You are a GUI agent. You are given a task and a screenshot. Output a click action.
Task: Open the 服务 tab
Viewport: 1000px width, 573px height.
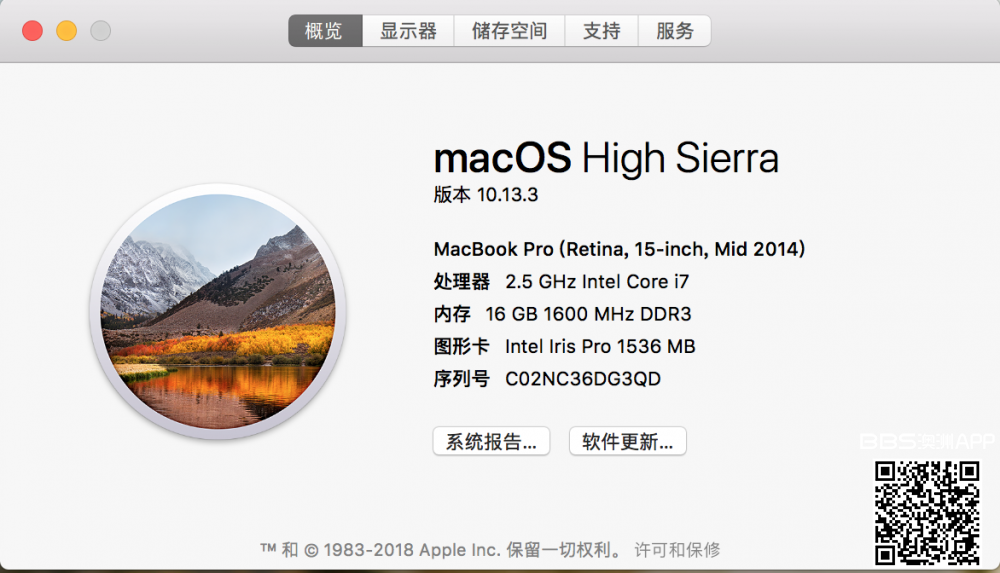[675, 31]
